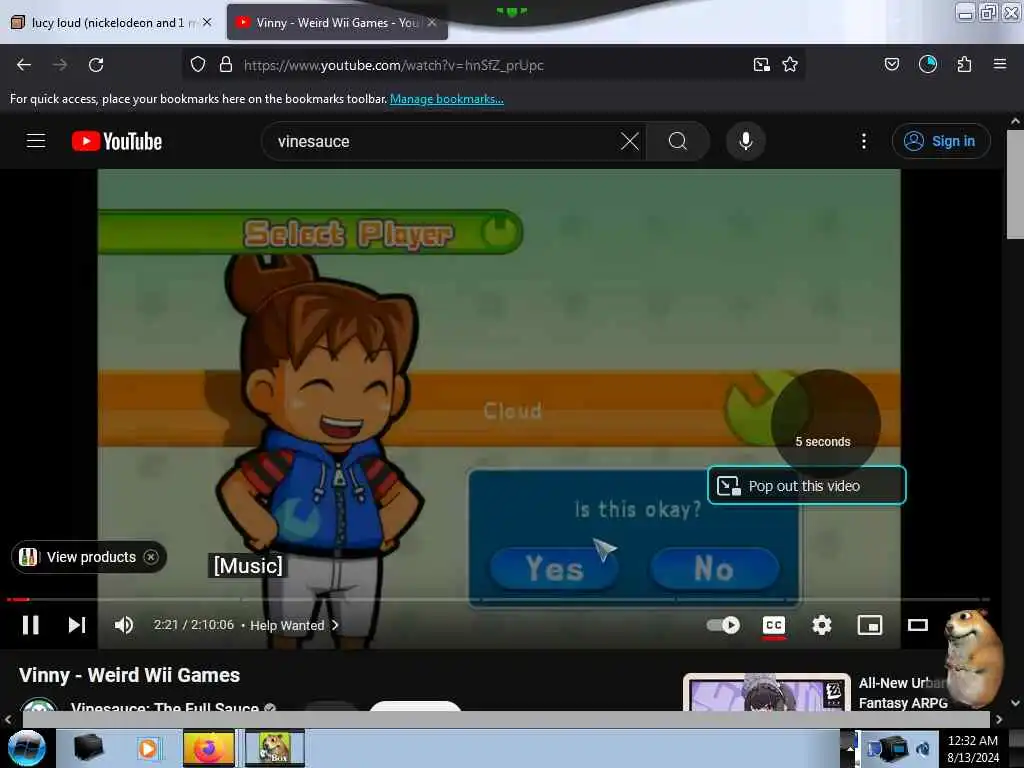The width and height of the screenshot is (1024, 768).
Task: Open the YouTube hamburger guide menu
Action: point(36,141)
